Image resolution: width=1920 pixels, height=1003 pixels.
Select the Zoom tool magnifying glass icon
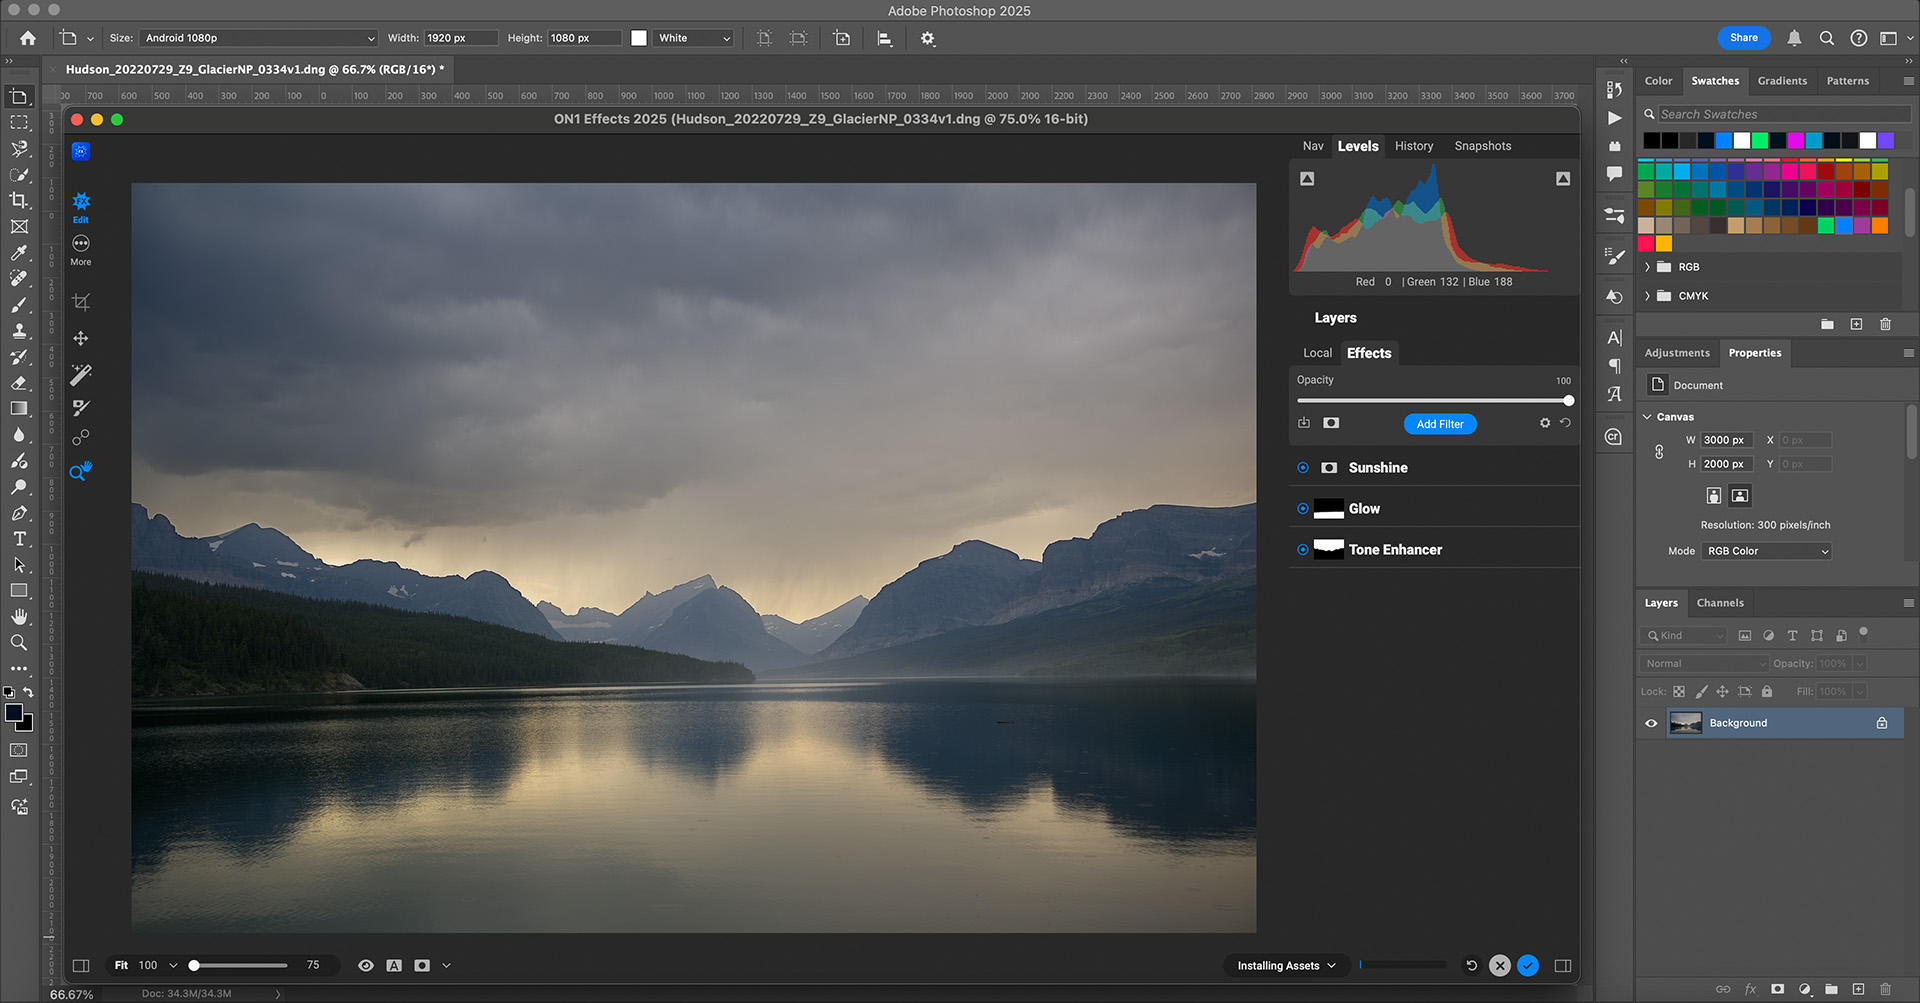pyautogui.click(x=19, y=643)
